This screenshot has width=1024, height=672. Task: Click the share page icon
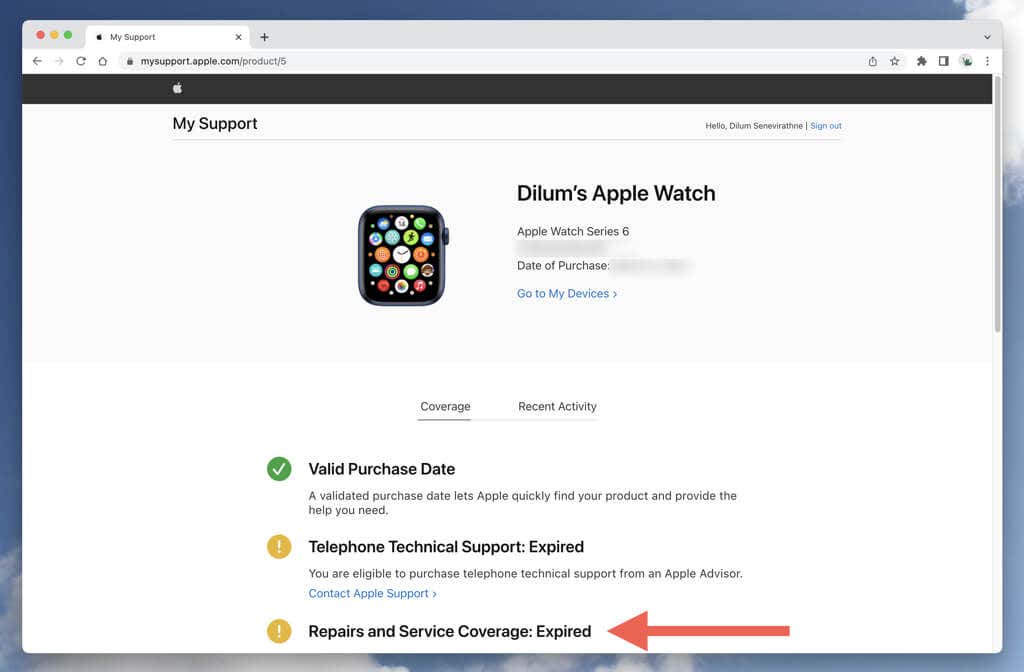point(872,61)
